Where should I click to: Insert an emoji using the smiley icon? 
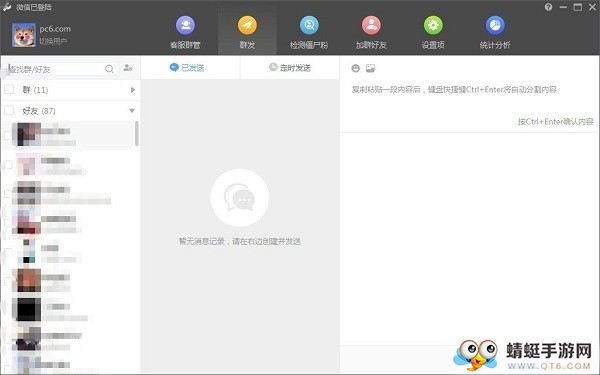[x=355, y=68]
